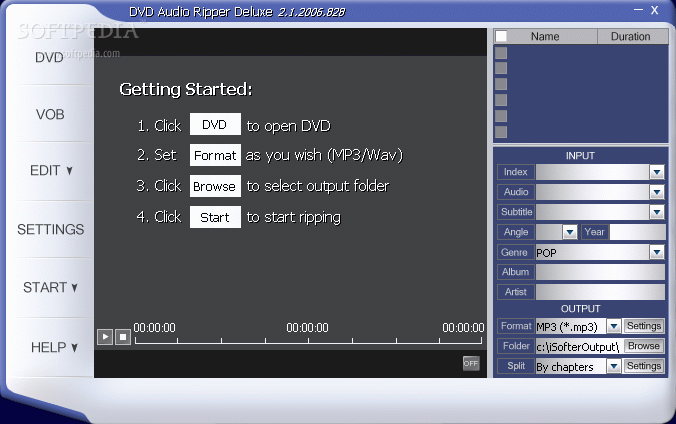Click the Stop button below the preview
This screenshot has width=676, height=424.
(x=123, y=336)
